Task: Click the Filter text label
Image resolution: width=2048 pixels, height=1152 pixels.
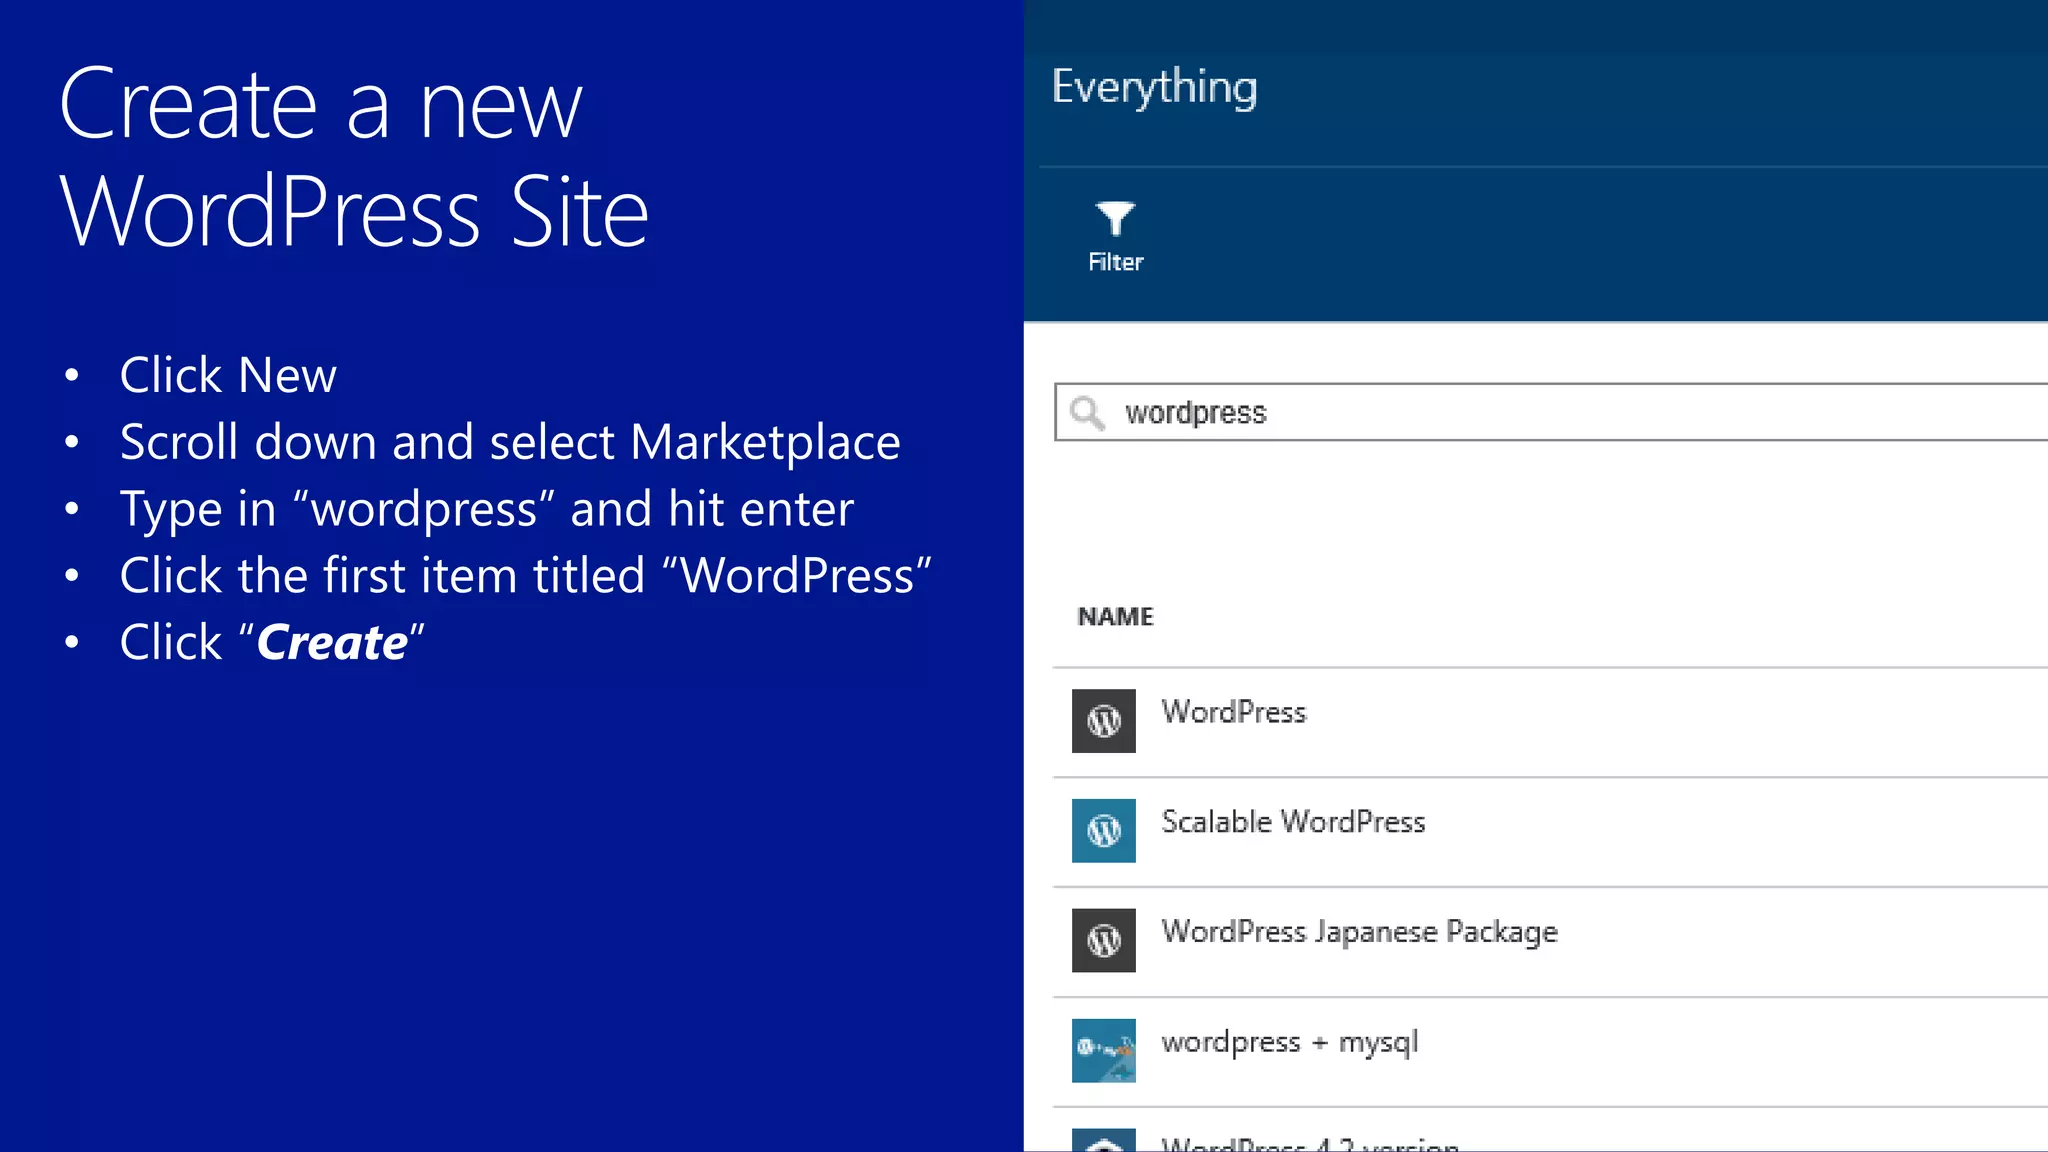Action: [x=1115, y=262]
